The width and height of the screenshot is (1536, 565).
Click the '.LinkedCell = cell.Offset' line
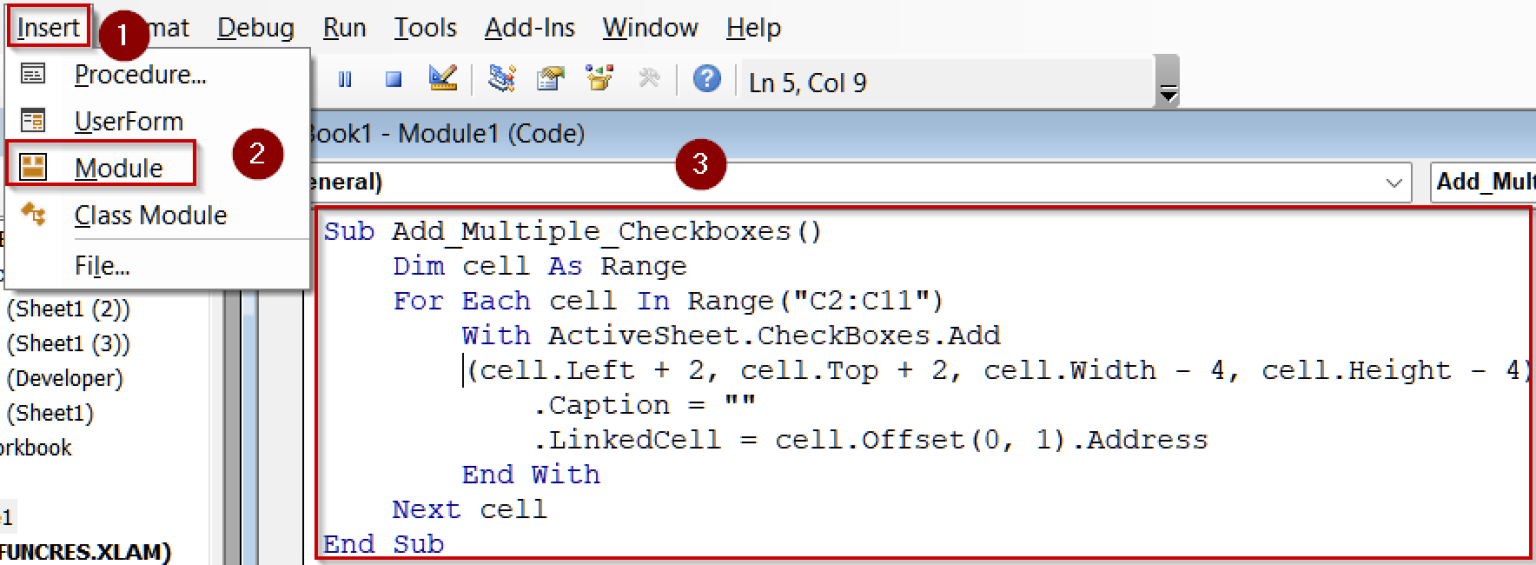[x=870, y=440]
